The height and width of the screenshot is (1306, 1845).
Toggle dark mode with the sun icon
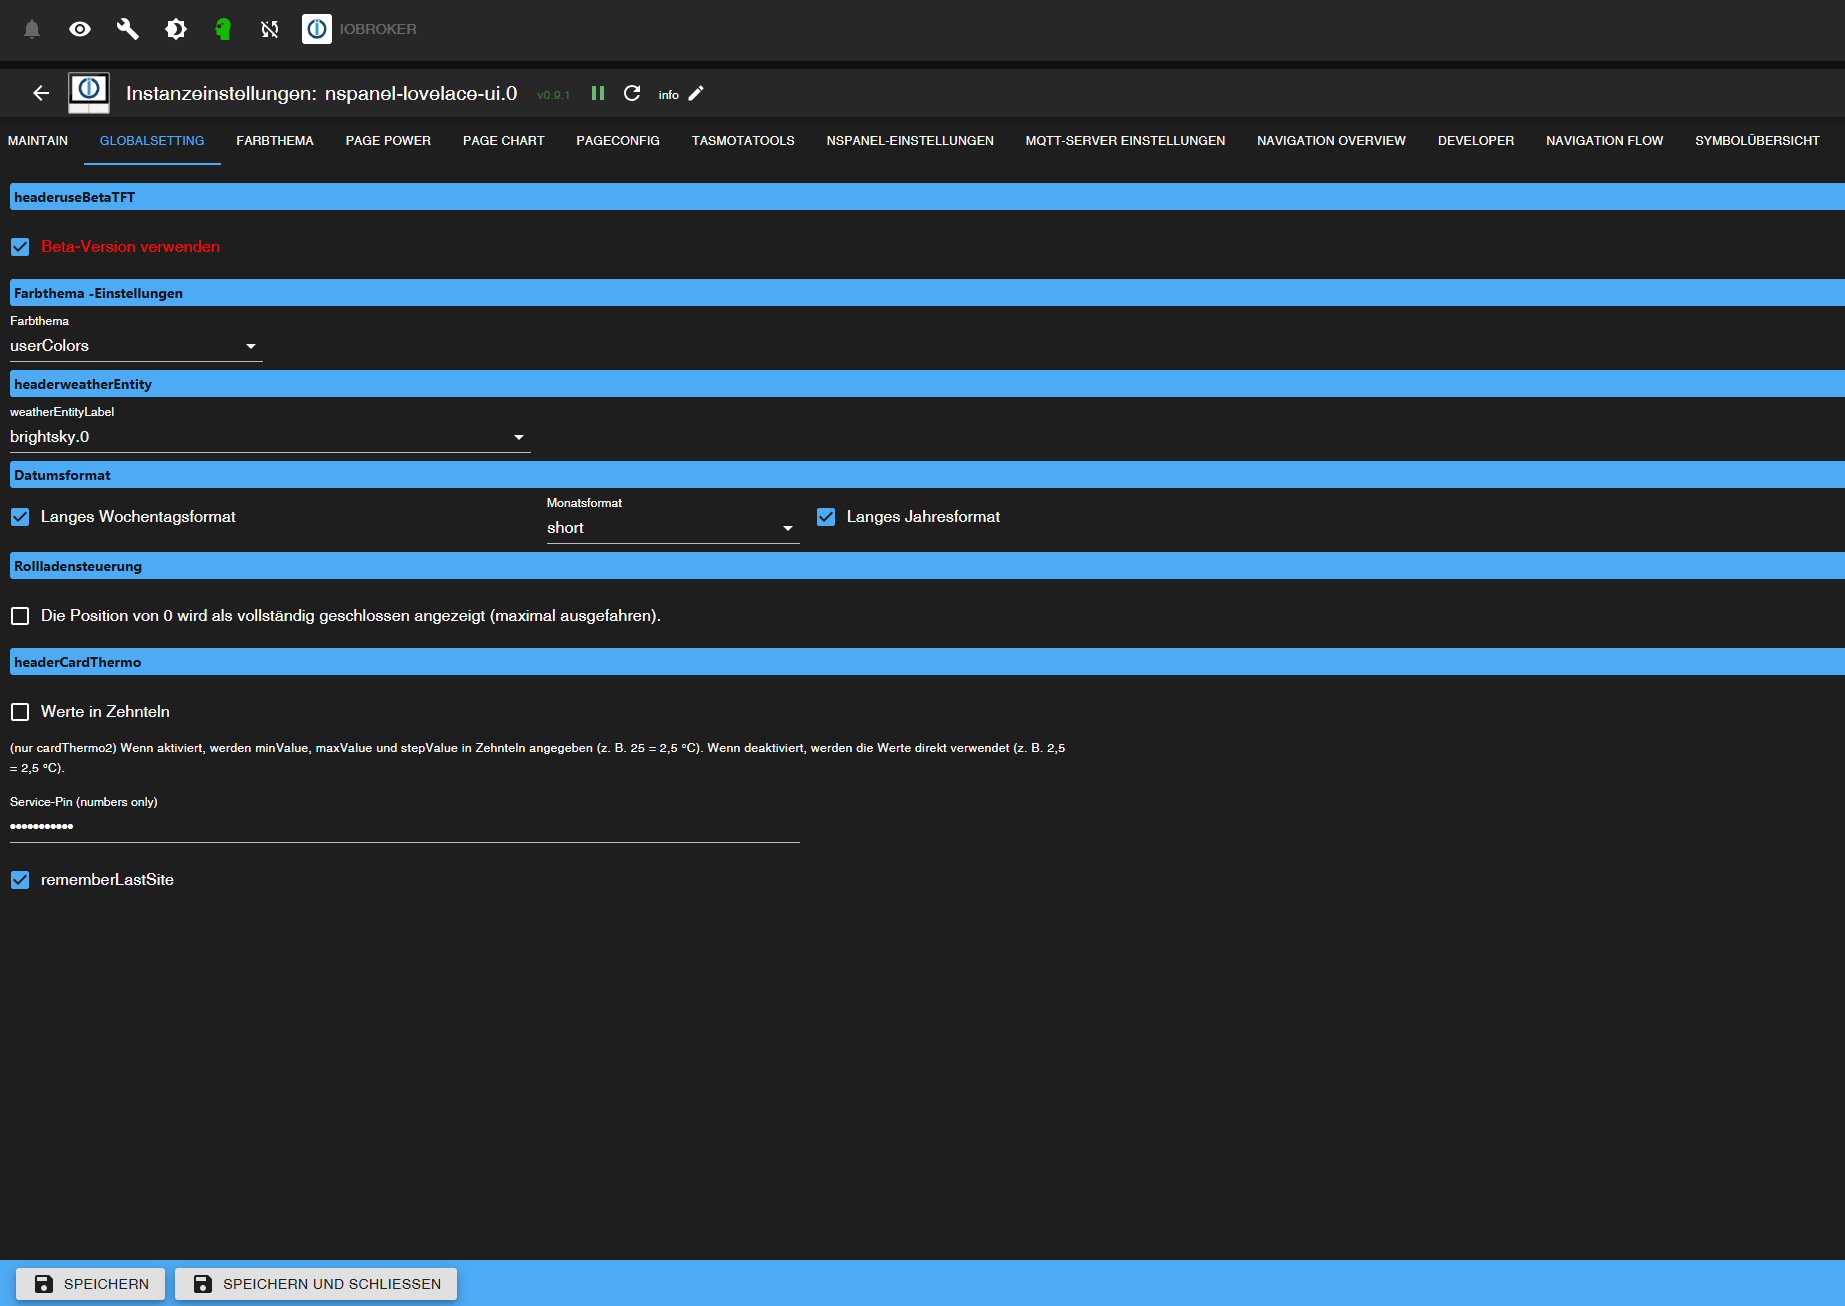[x=175, y=29]
